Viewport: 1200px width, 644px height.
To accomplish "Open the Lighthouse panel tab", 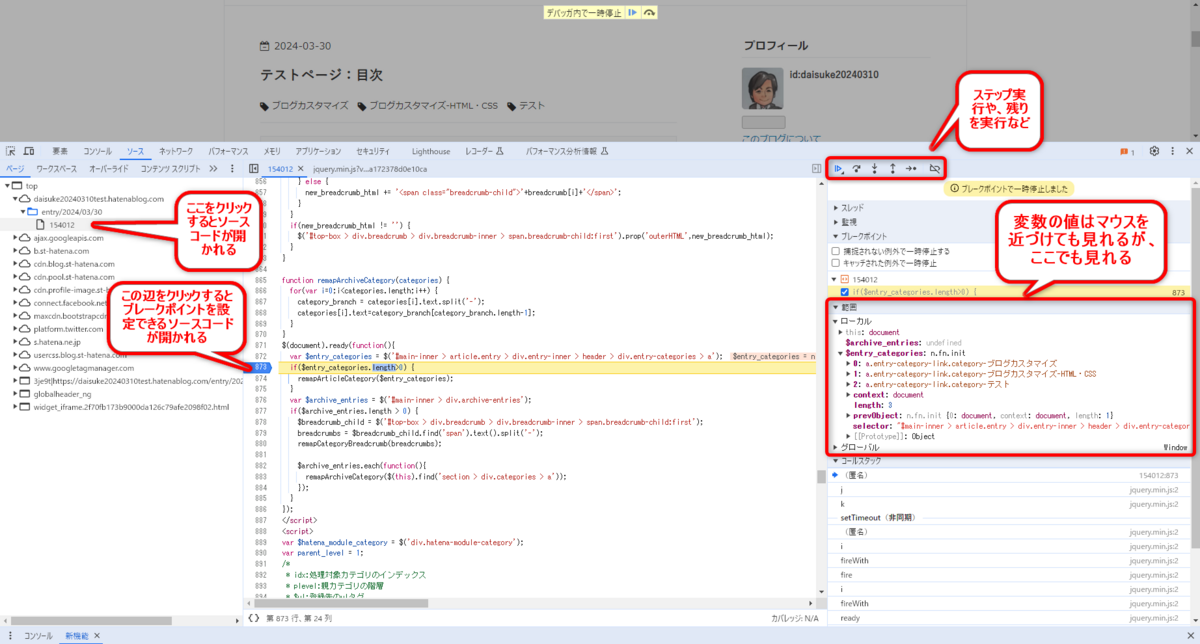I will tap(431, 152).
